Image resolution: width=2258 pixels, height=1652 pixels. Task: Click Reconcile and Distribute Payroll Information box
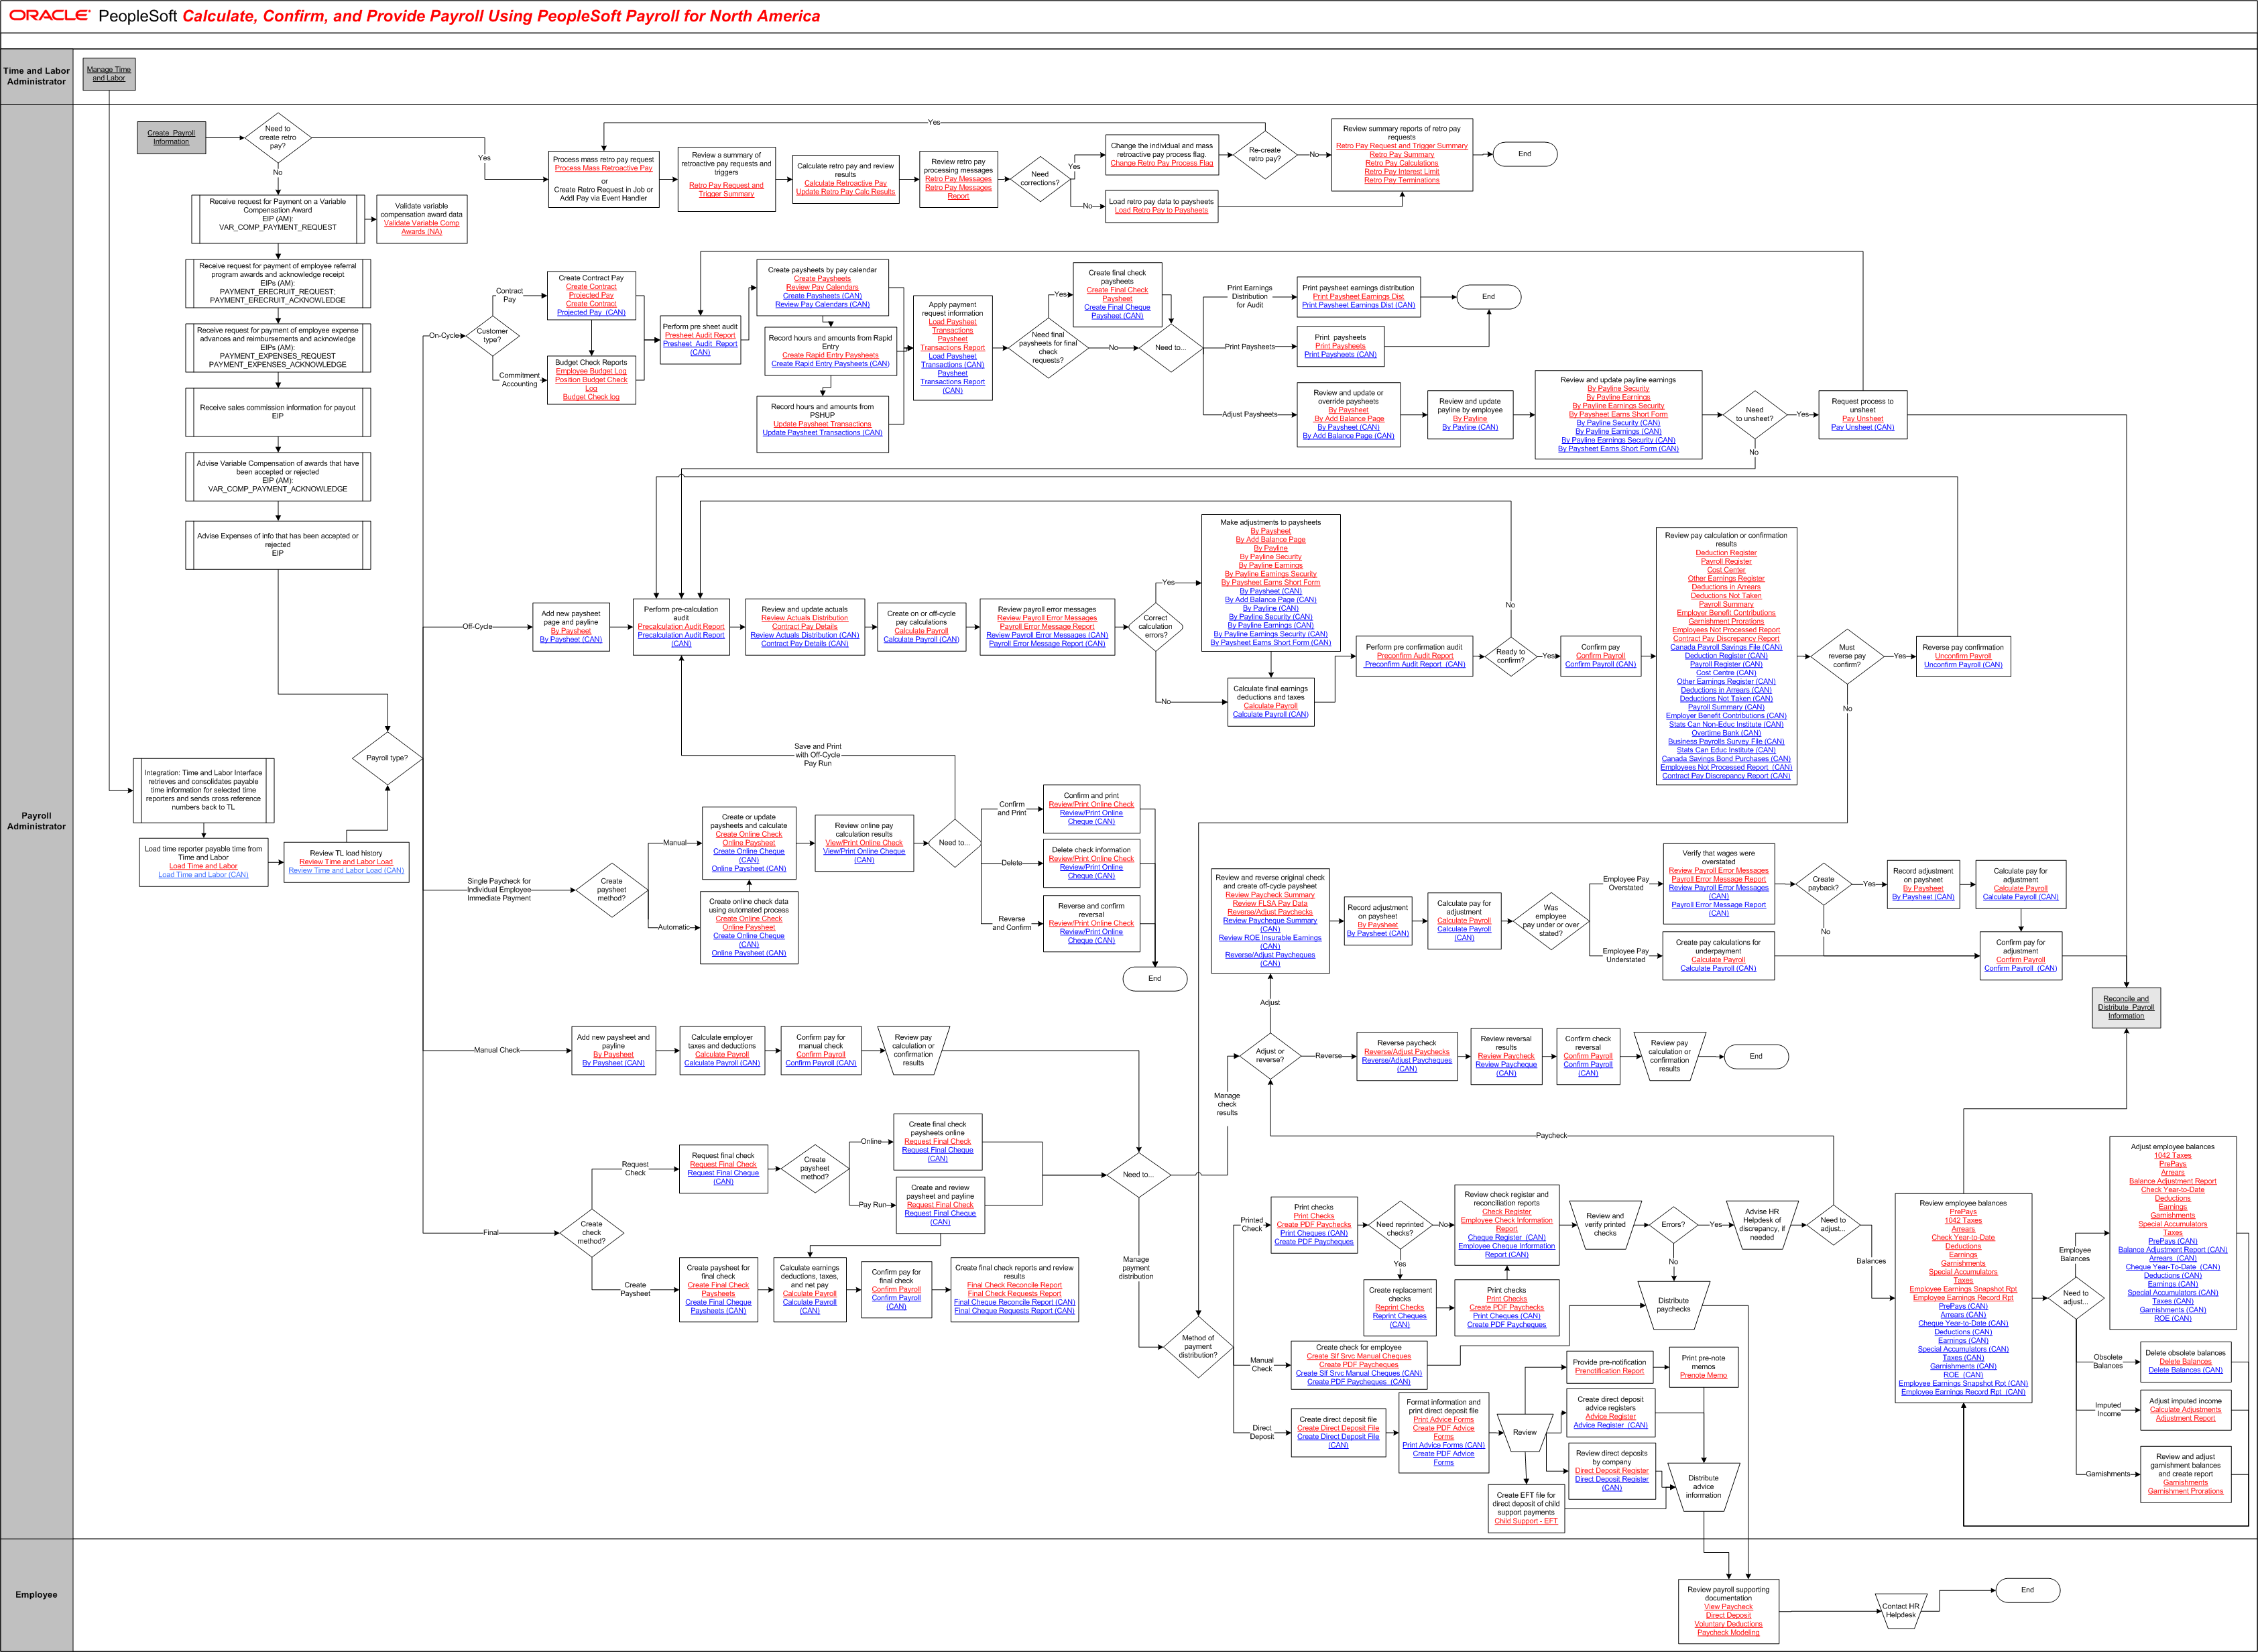[2126, 1007]
